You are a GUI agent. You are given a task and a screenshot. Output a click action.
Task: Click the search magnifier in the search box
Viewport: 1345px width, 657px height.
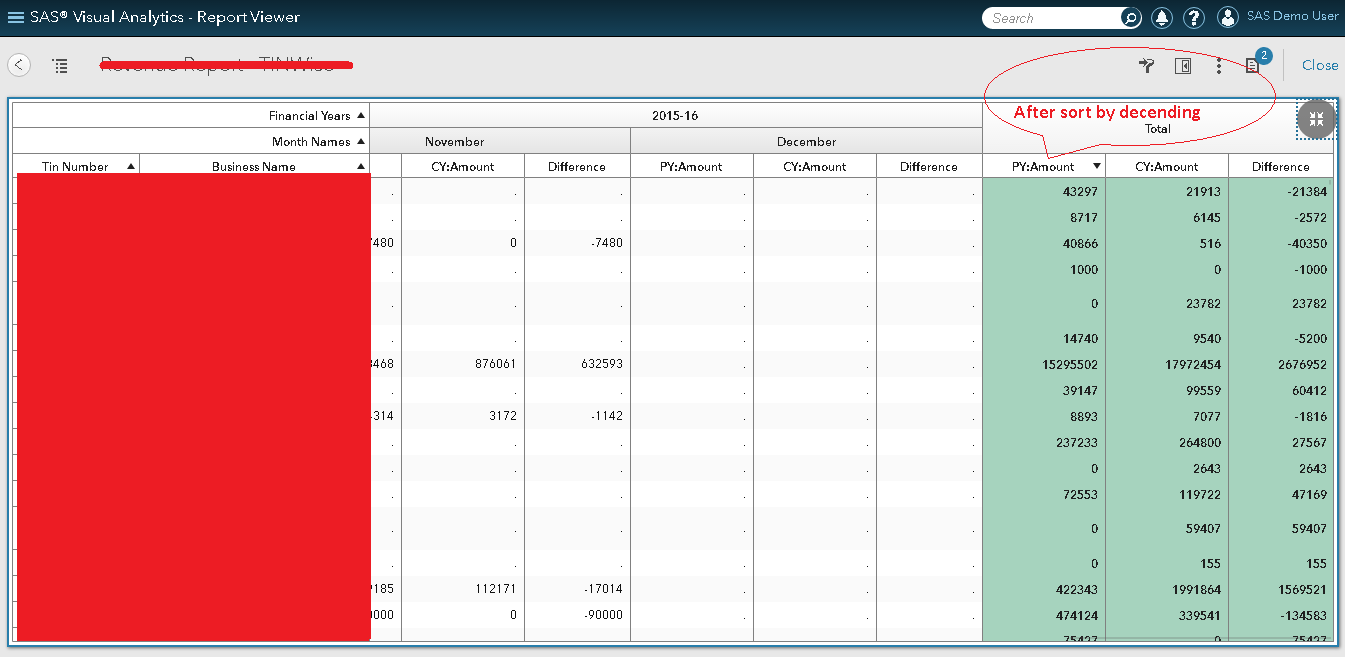pos(1129,17)
